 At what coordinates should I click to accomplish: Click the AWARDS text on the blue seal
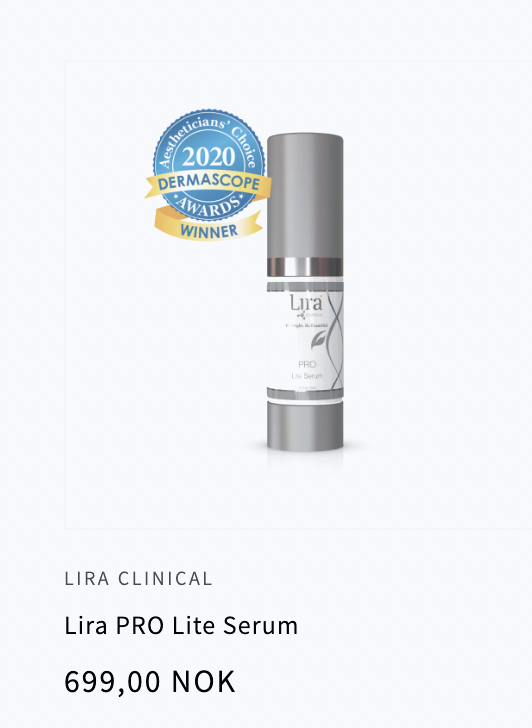pos(208,206)
